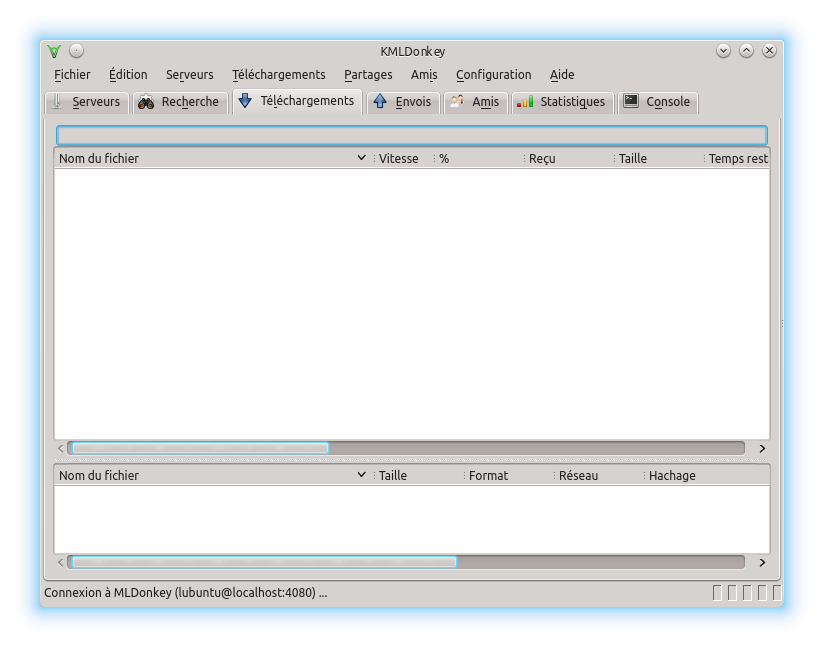Click the binoculars icon on Recherche tab

click(x=146, y=102)
